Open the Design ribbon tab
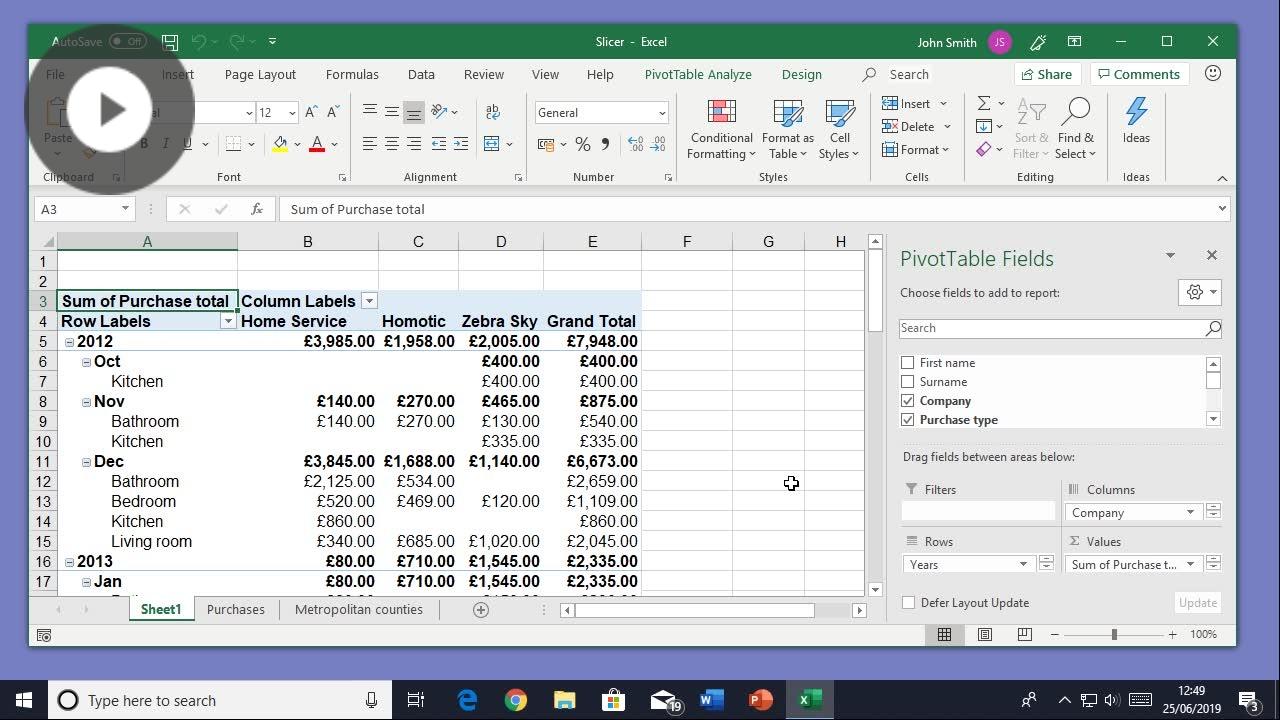 click(801, 74)
